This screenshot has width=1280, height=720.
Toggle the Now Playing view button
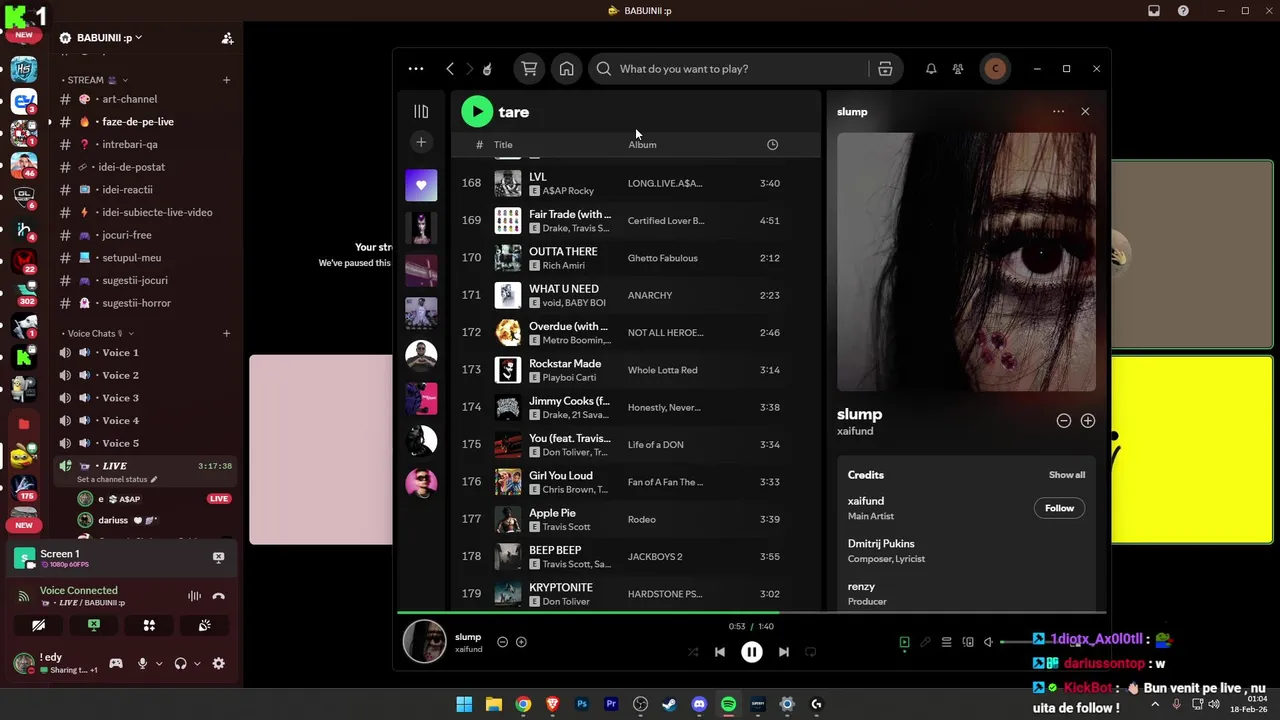[x=904, y=642]
